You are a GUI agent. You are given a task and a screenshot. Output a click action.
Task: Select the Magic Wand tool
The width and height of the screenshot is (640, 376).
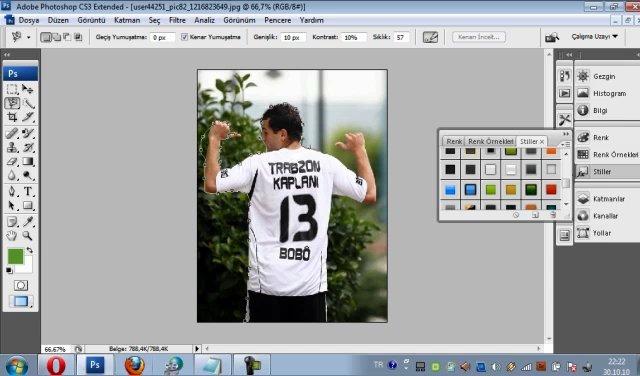click(28, 103)
